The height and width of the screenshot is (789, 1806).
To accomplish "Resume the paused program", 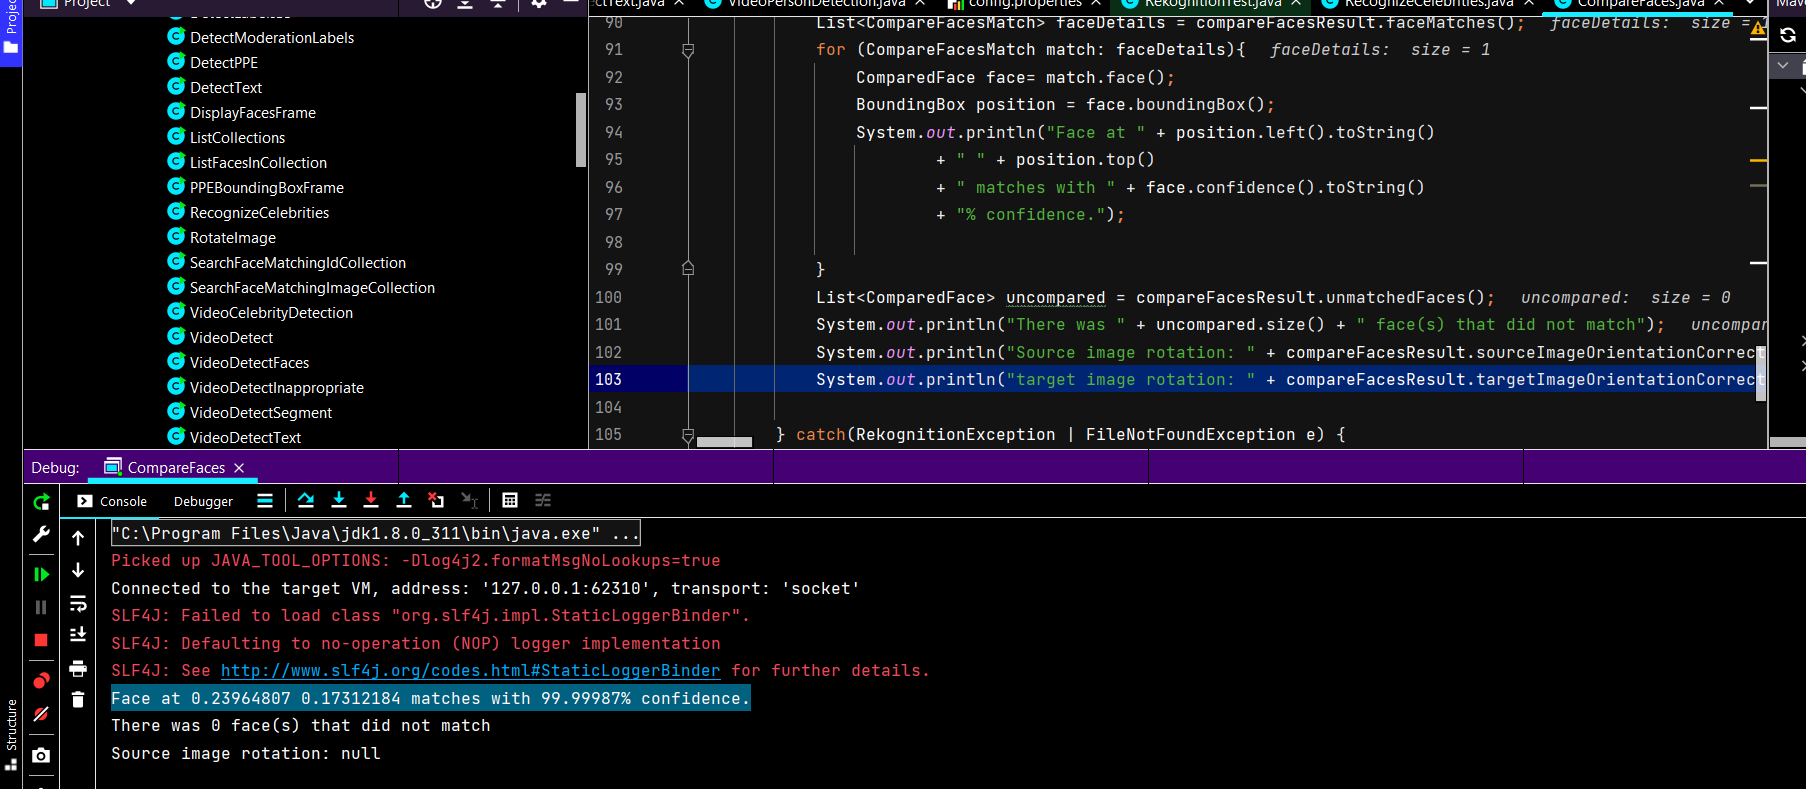I will [41, 574].
